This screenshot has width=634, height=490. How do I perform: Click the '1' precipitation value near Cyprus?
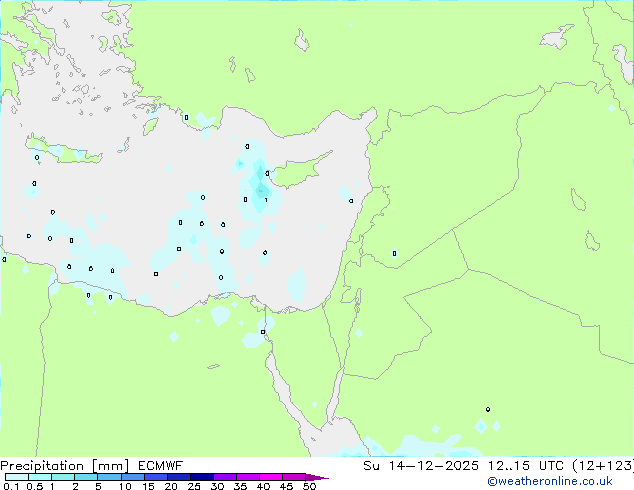pyautogui.click(x=266, y=200)
